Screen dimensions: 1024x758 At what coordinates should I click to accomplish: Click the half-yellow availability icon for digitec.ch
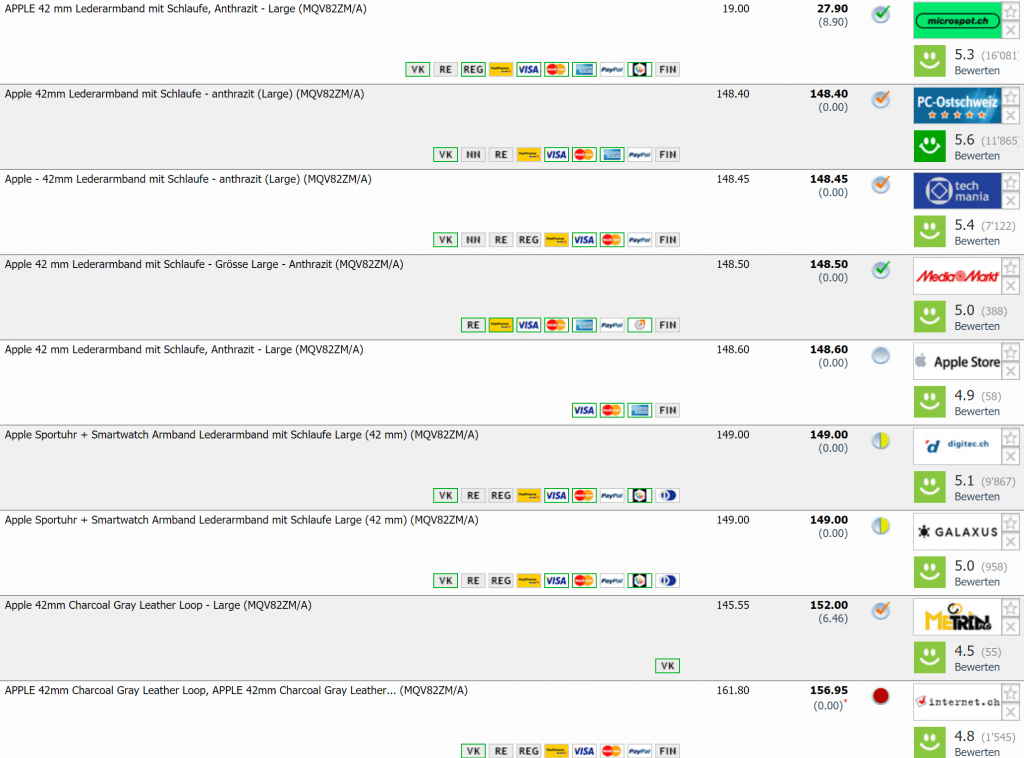(881, 441)
